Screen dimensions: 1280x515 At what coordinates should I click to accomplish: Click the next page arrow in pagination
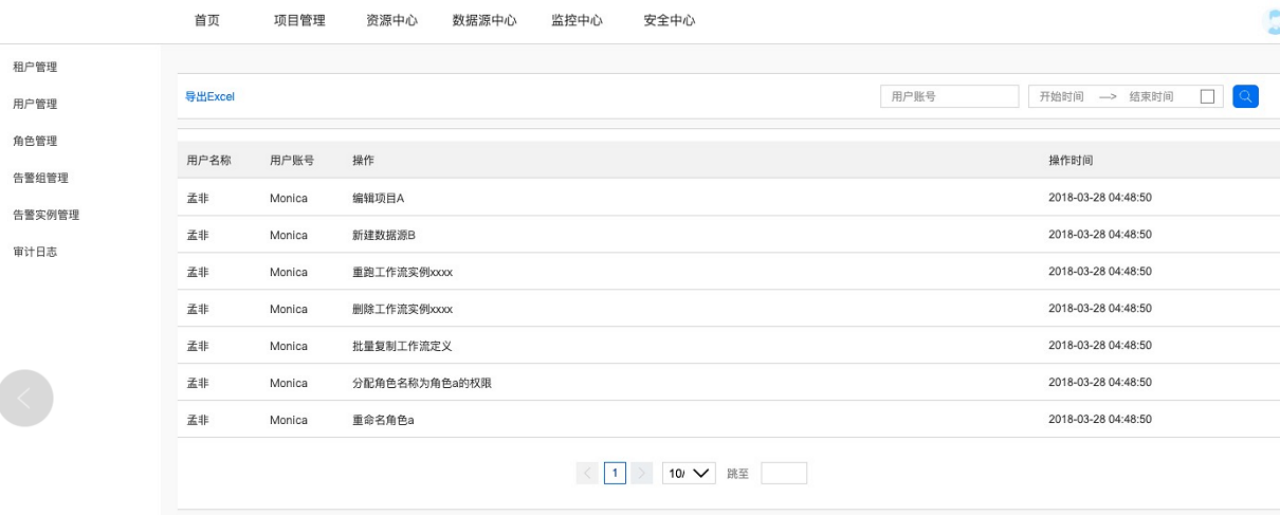click(642, 473)
